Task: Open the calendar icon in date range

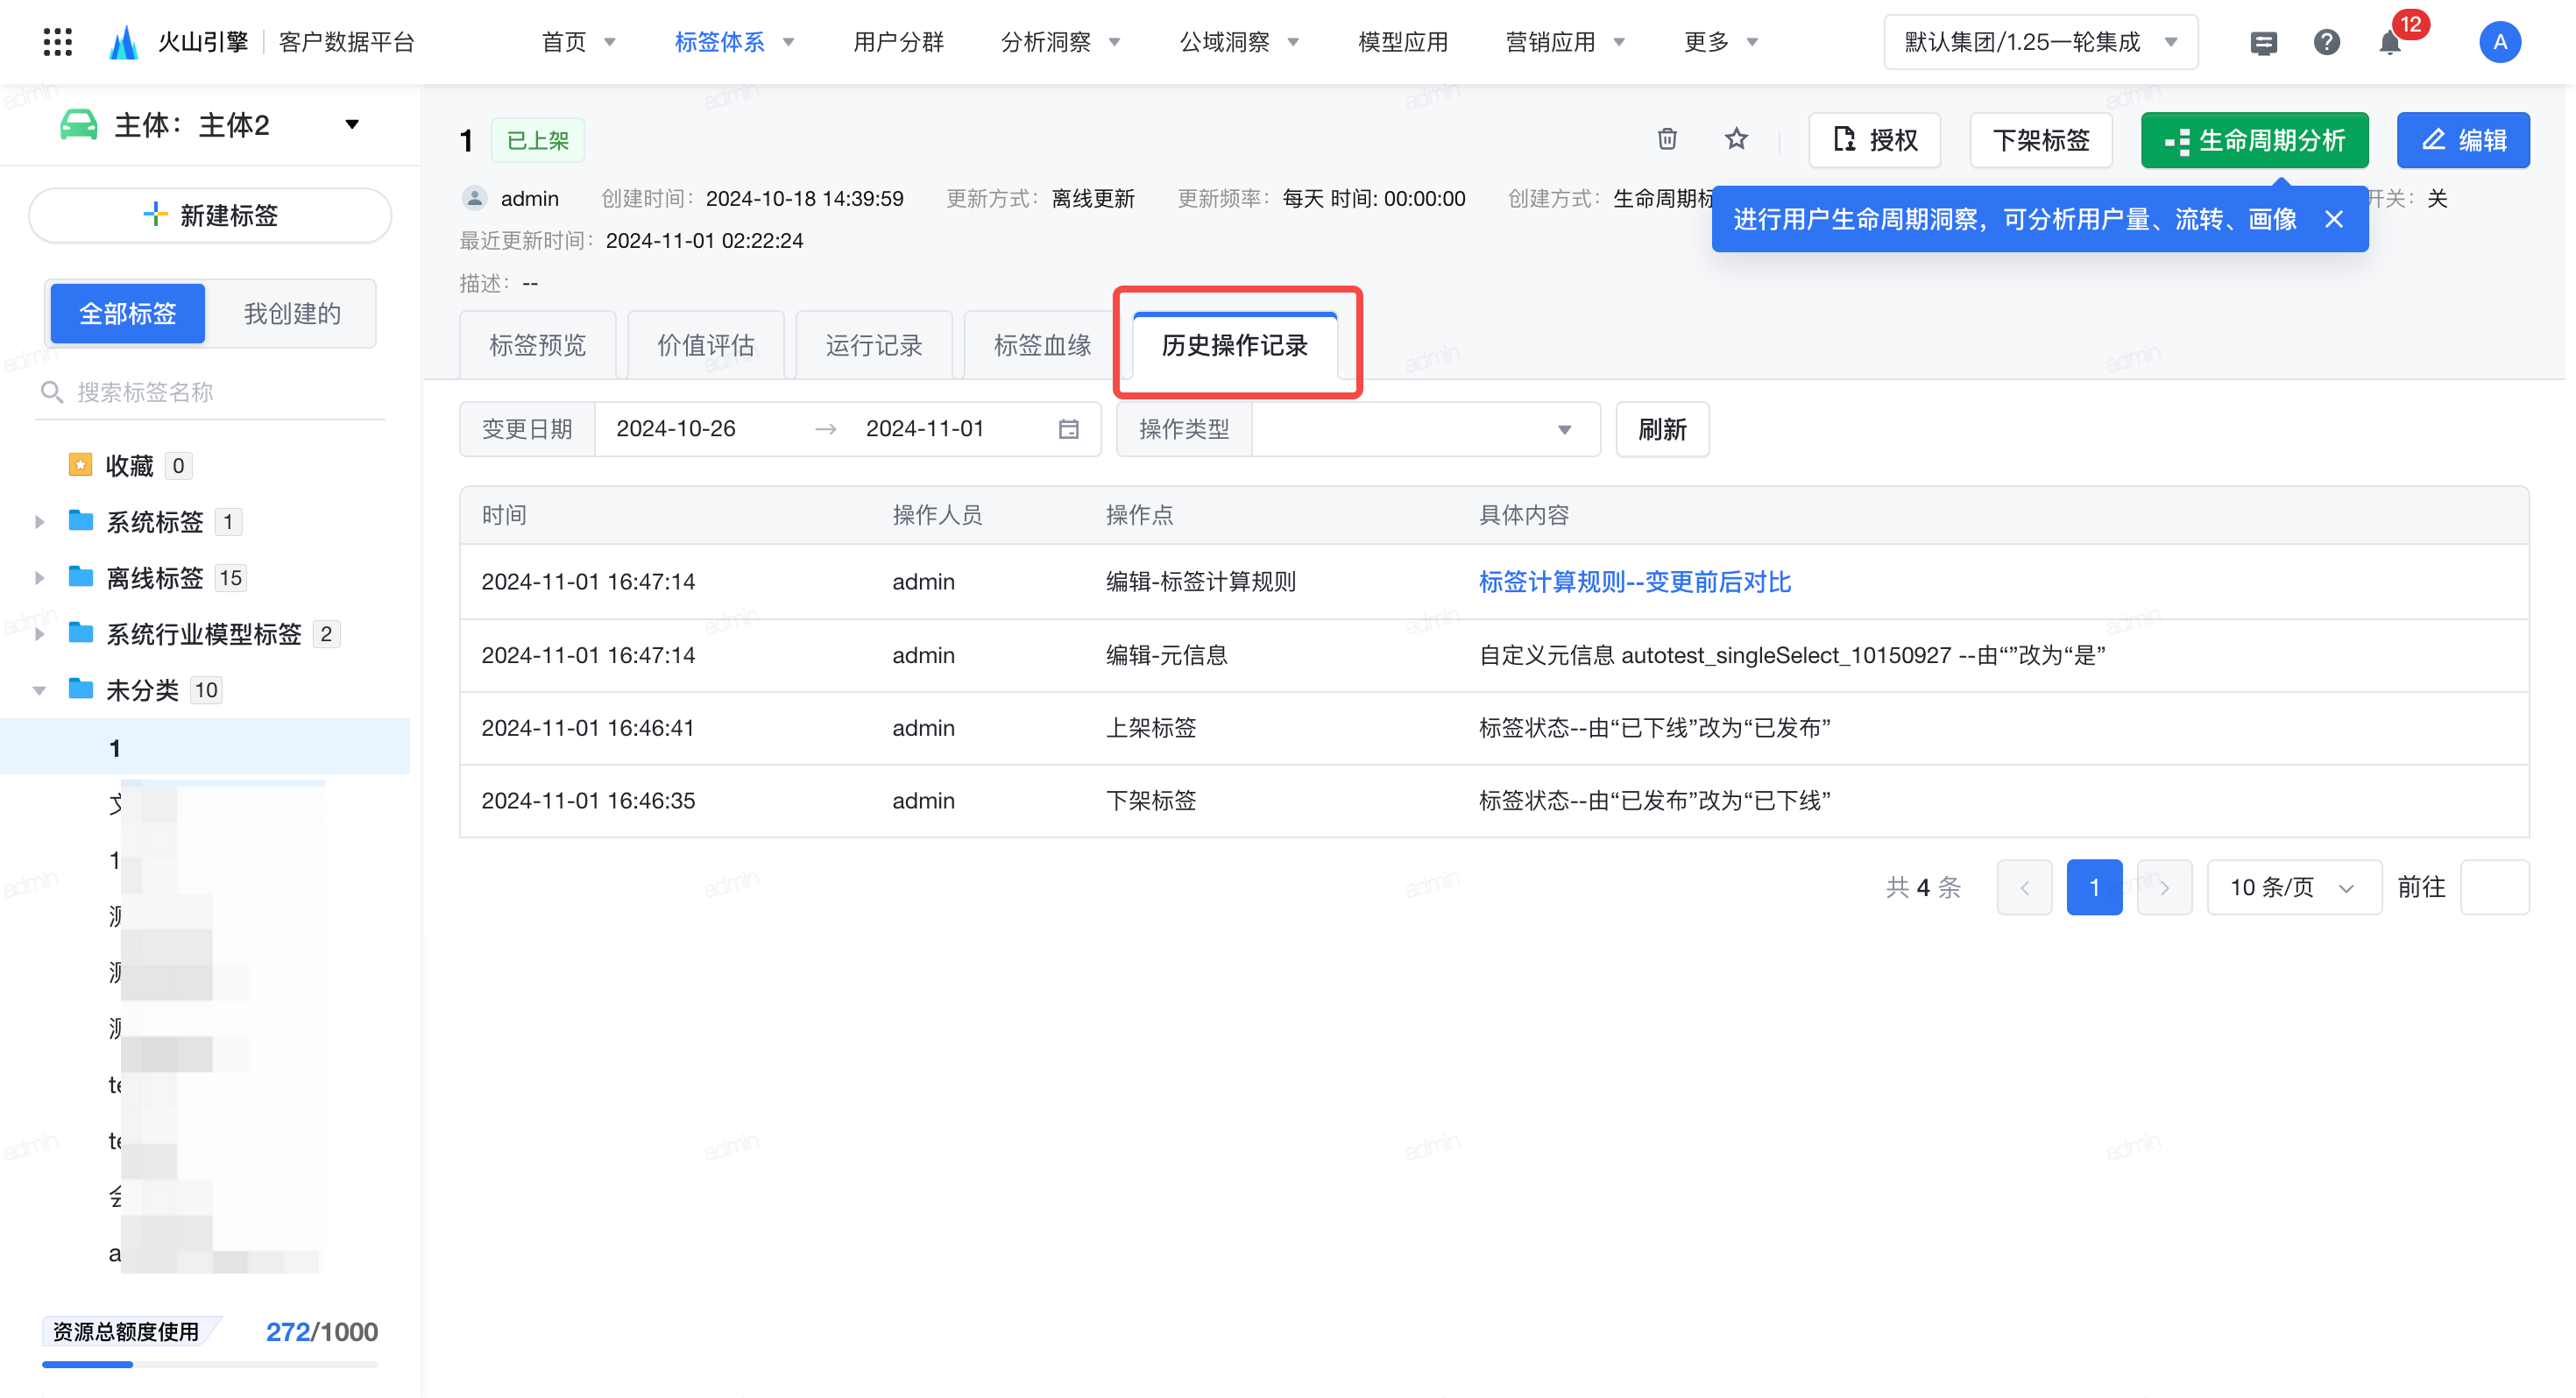Action: pos(1068,429)
